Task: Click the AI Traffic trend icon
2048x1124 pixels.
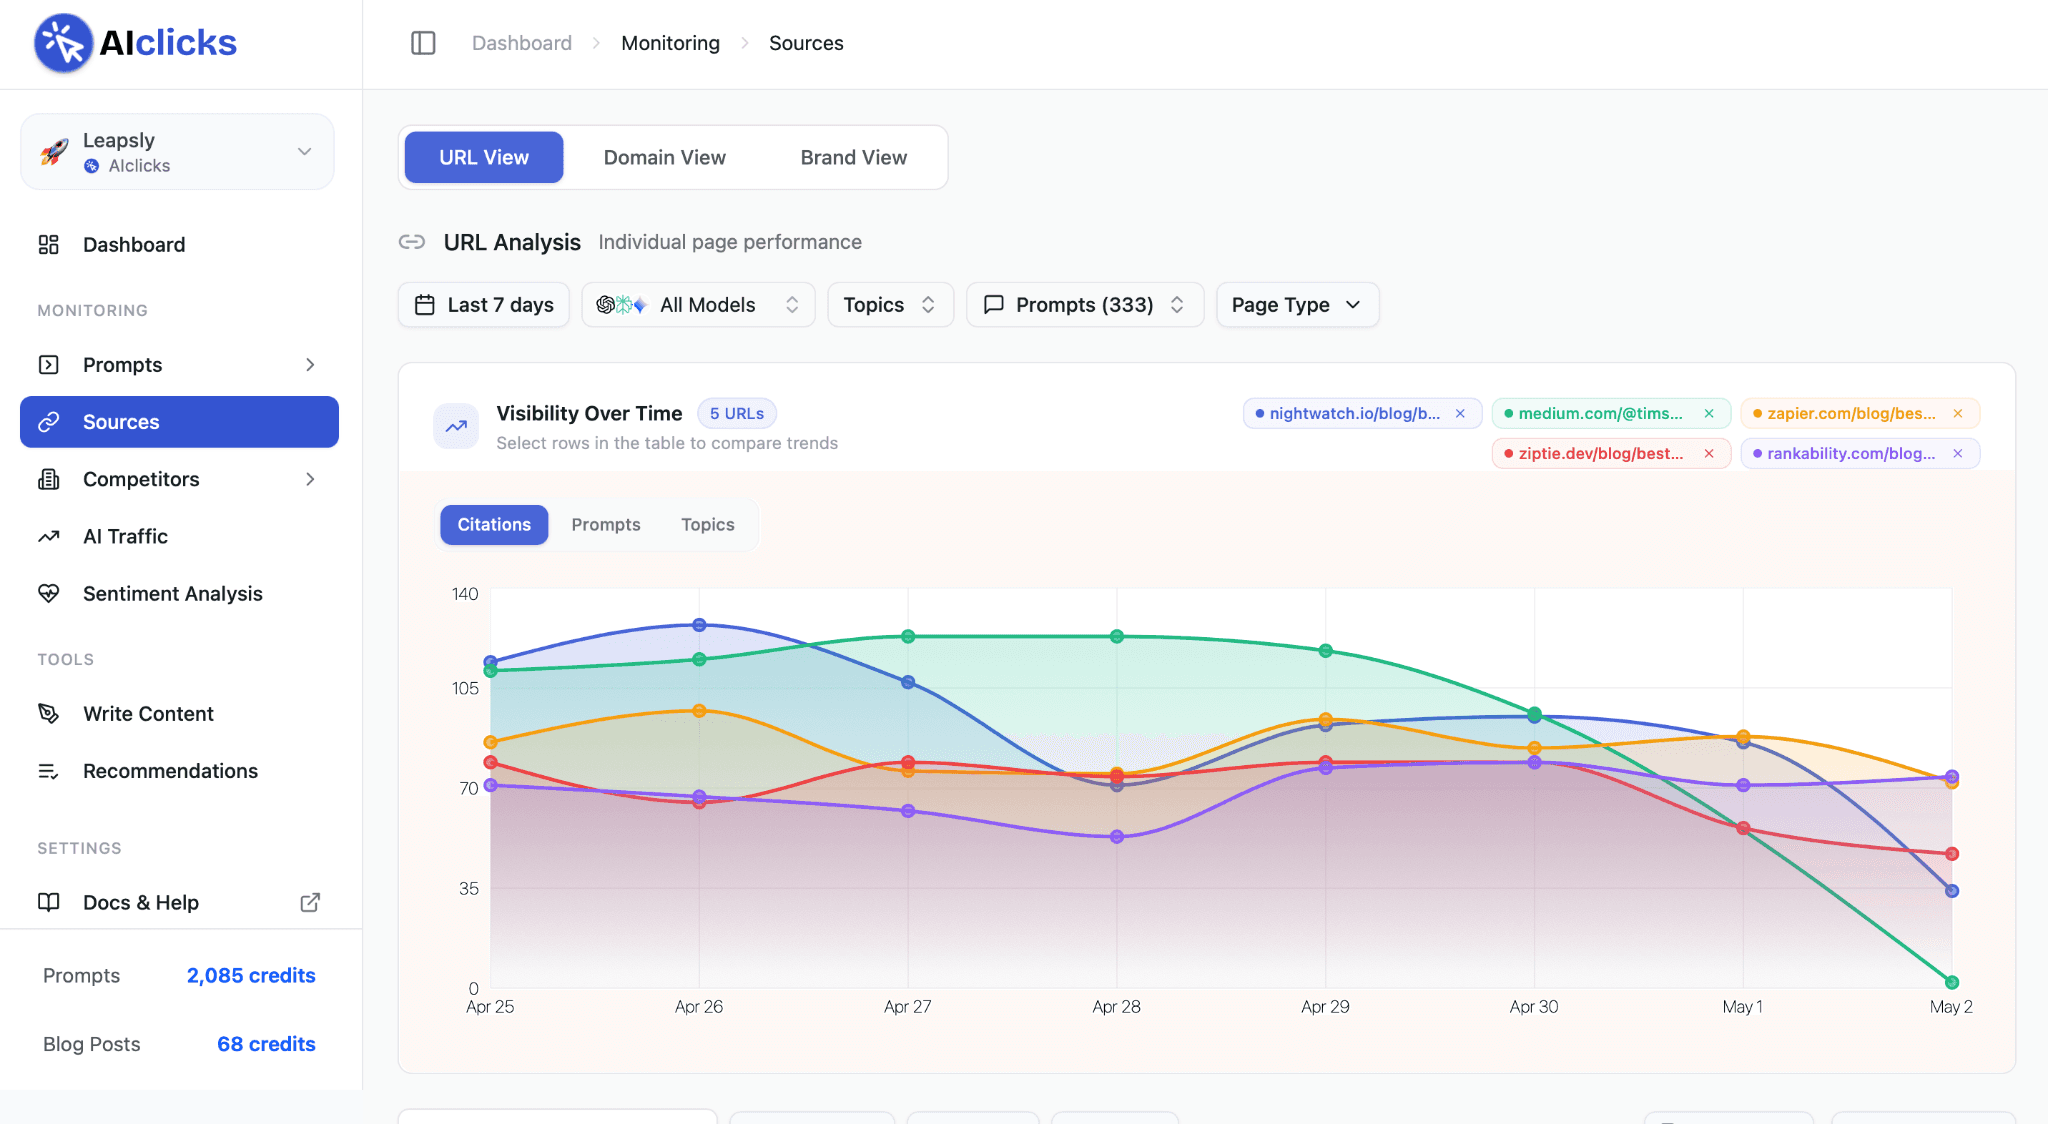Action: tap(48, 537)
